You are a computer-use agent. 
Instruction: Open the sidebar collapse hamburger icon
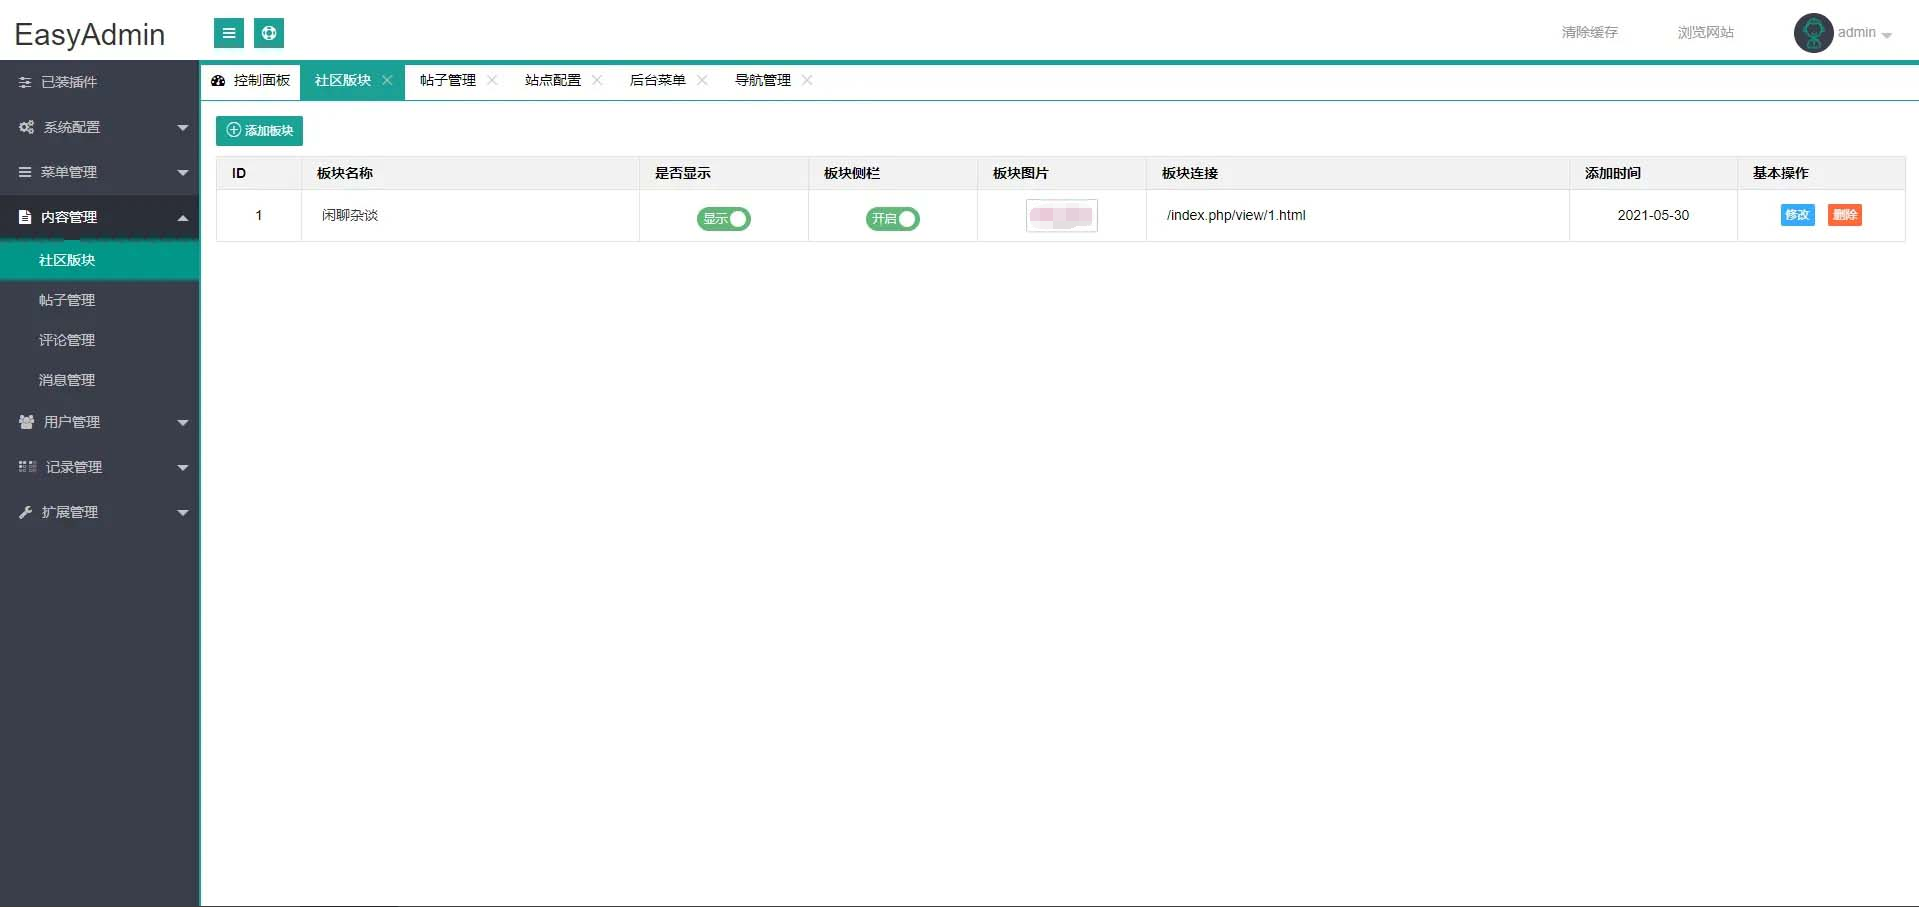228,32
